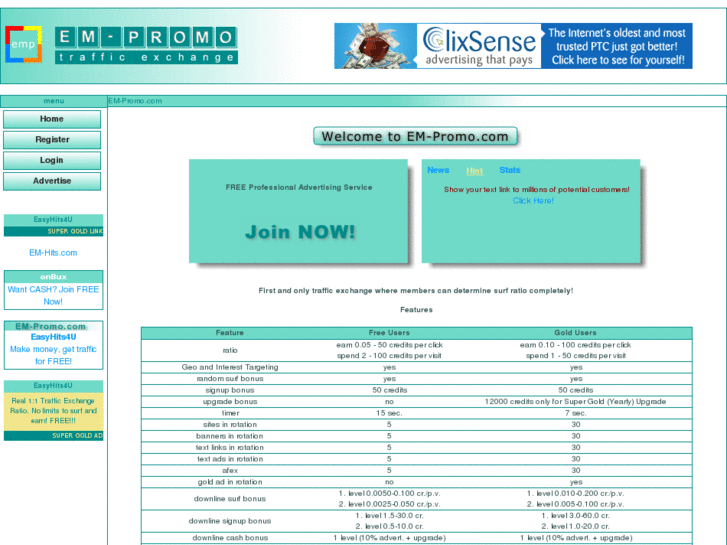Select the first and only traffic exchange tagline
The width and height of the screenshot is (727, 545).
coord(416,291)
